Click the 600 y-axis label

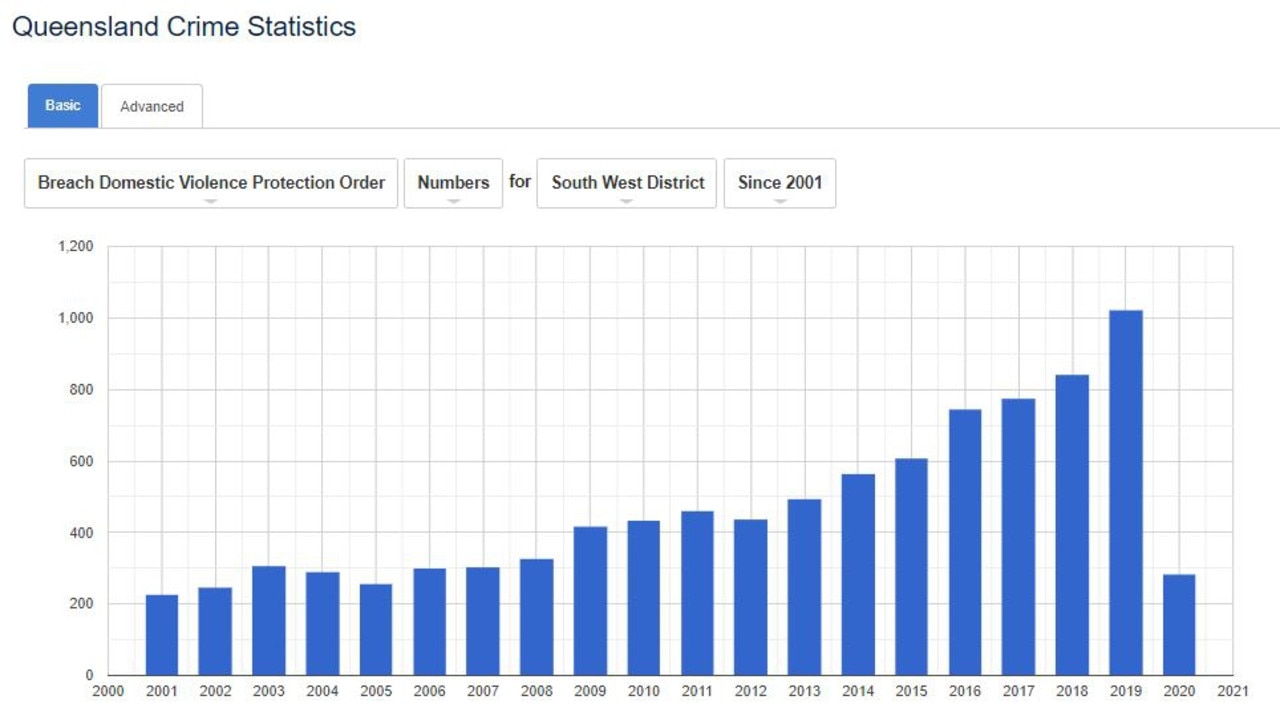click(x=82, y=461)
